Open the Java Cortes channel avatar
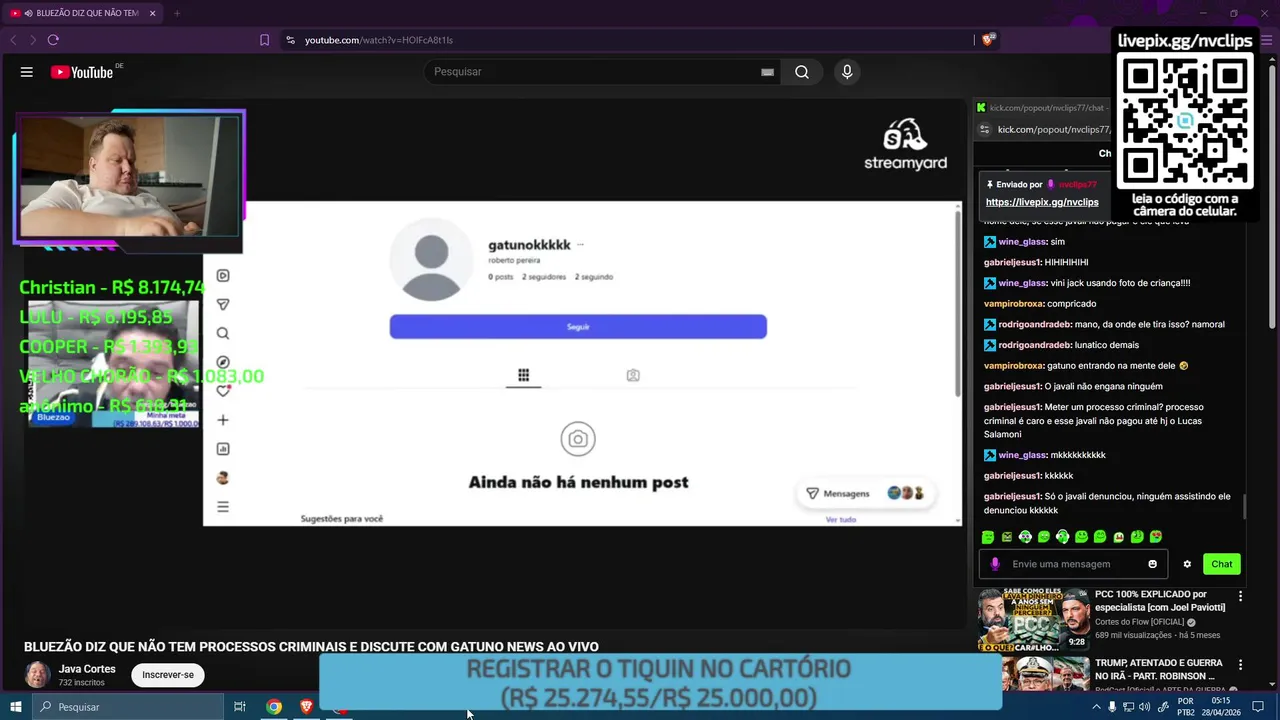1280x720 pixels. pyautogui.click(x=37, y=675)
